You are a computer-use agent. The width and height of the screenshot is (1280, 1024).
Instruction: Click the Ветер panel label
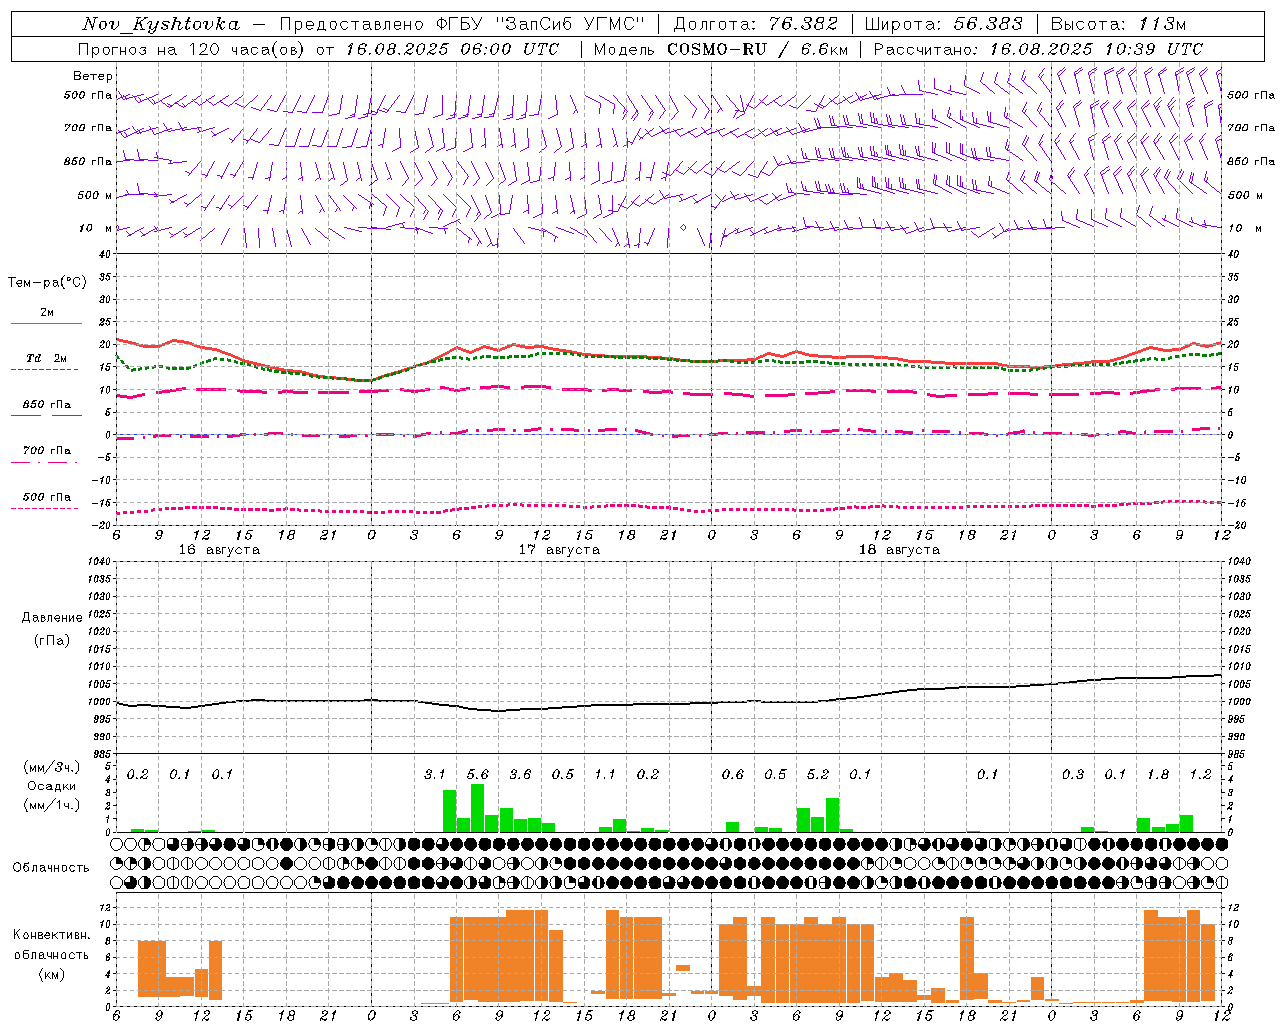point(92,76)
